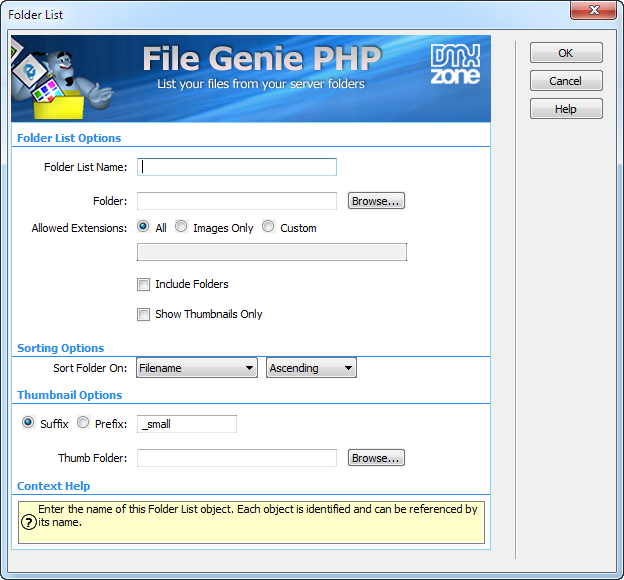
Task: Click the context help description text
Action: 258,516
